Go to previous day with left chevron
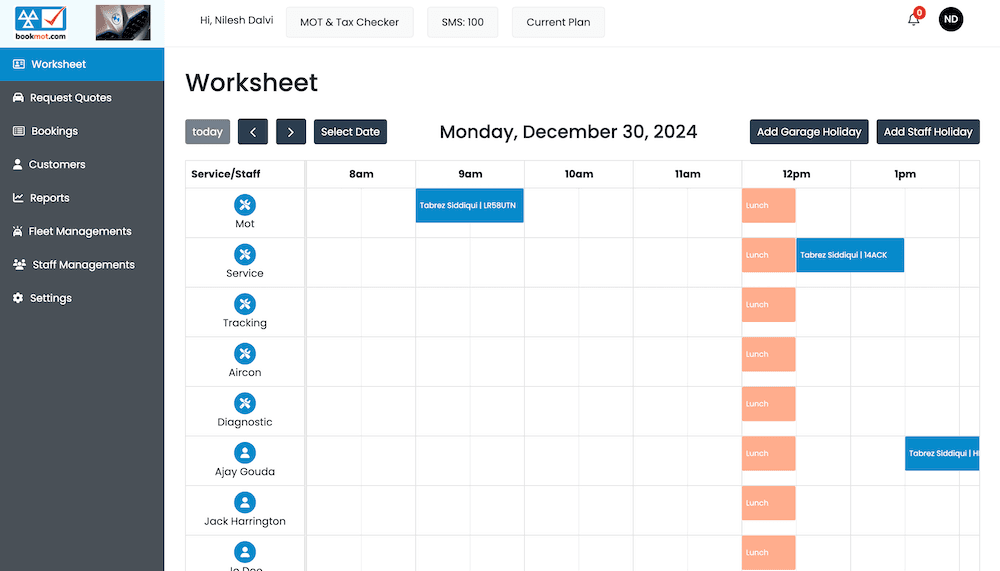Viewport: 1000px width, 571px height. click(x=253, y=132)
